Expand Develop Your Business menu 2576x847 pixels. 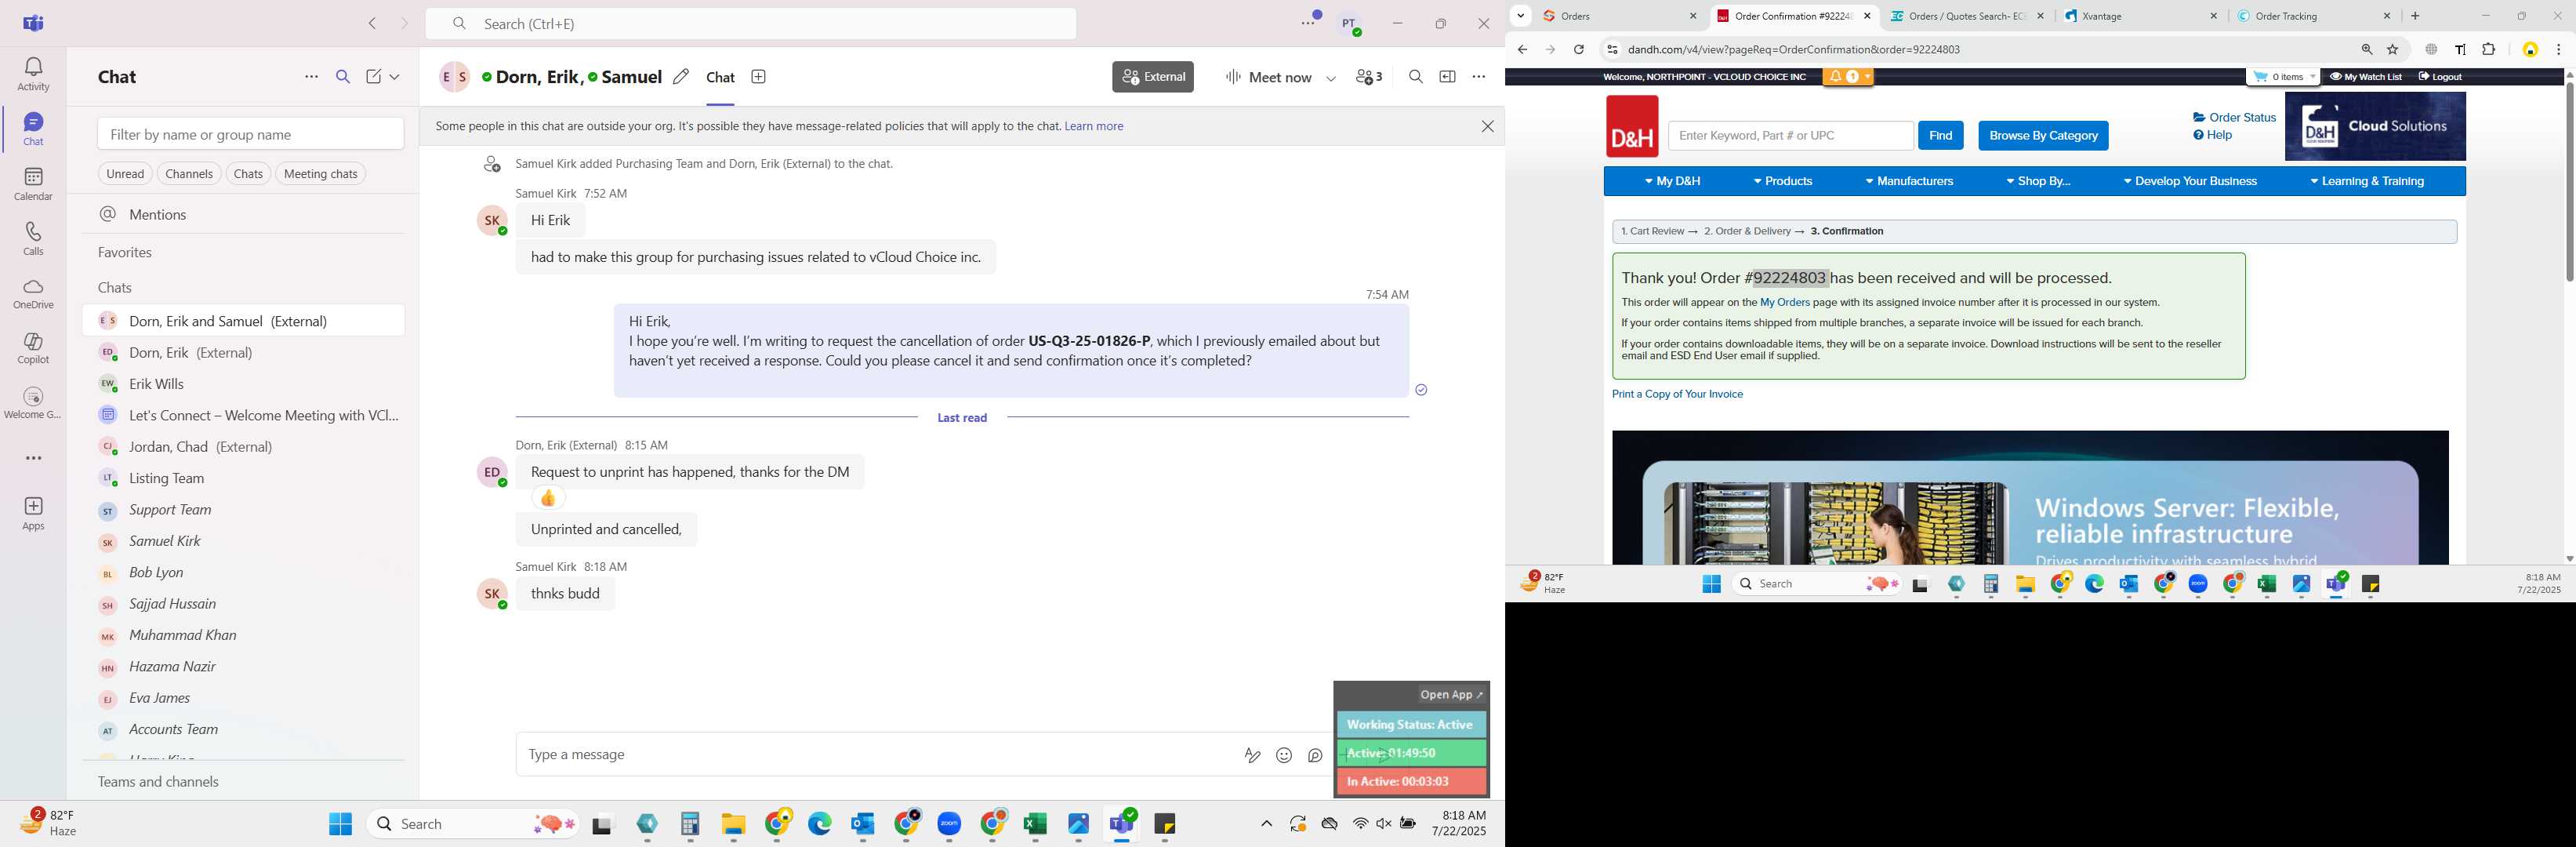[2190, 182]
